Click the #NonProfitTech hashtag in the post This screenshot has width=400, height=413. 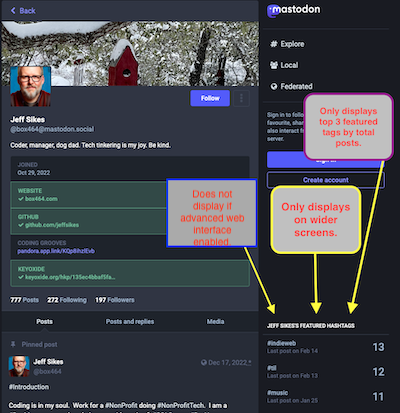(181, 405)
